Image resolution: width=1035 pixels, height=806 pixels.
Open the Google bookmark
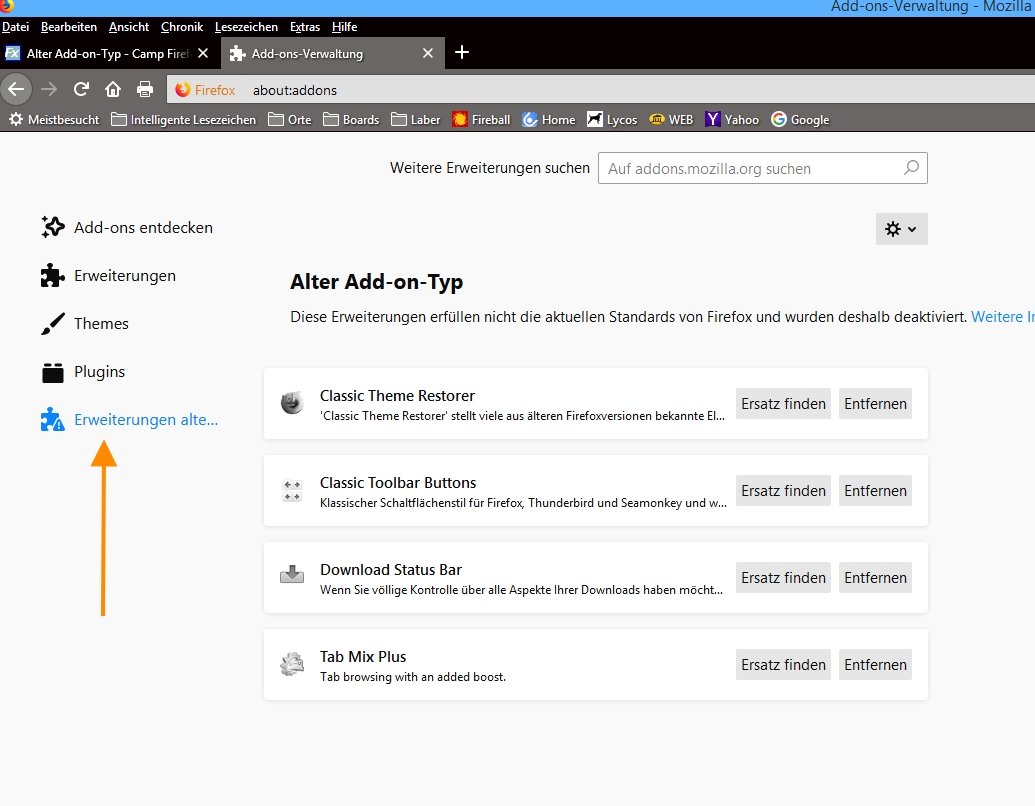(x=800, y=119)
